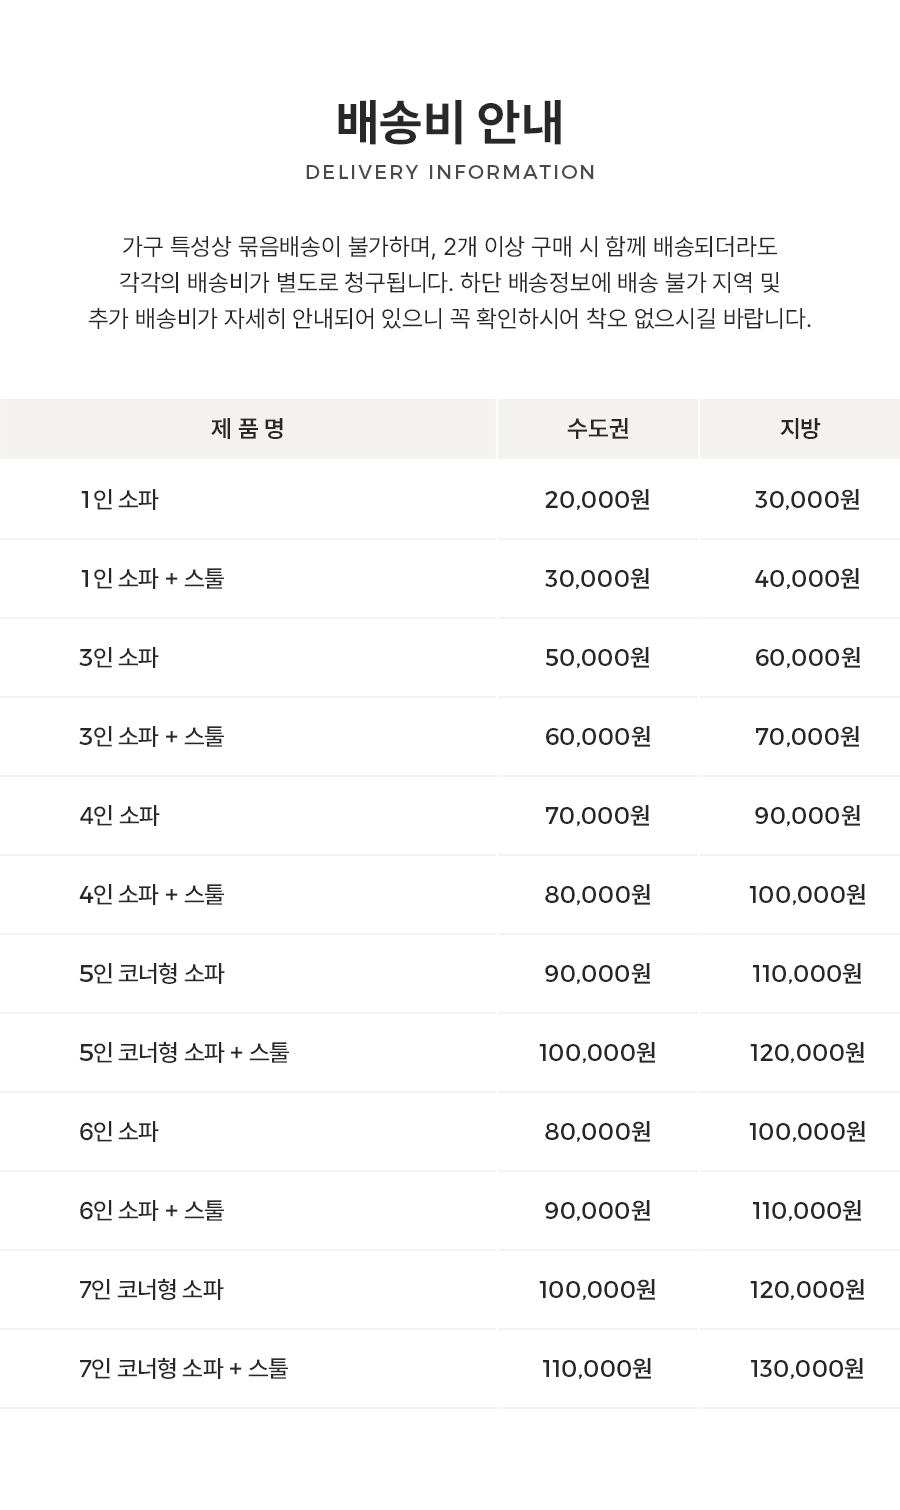Click the 1인 소파 row label
This screenshot has width=900, height=1510.
(119, 499)
